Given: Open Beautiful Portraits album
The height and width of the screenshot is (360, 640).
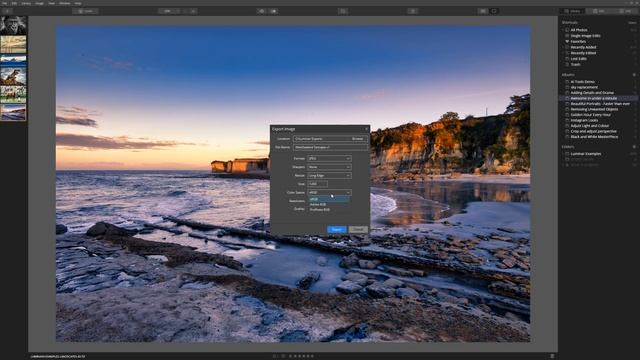Looking at the screenshot, I should [600, 104].
